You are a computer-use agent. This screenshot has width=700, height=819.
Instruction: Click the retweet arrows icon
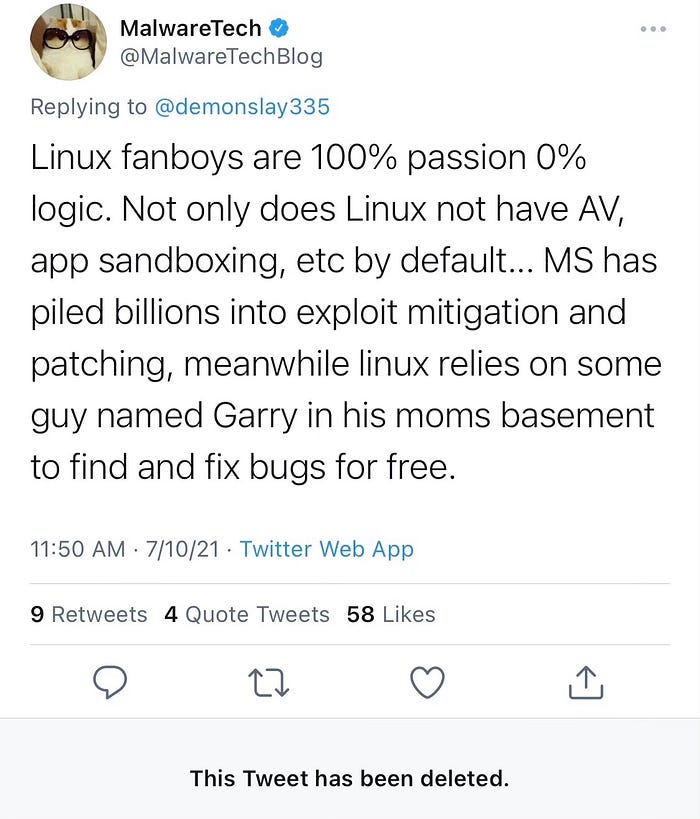(269, 683)
